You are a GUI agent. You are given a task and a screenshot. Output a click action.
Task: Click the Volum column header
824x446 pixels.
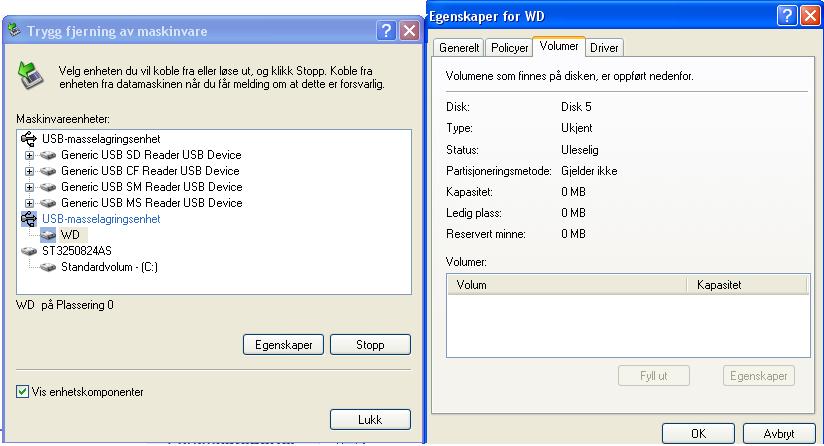point(567,285)
